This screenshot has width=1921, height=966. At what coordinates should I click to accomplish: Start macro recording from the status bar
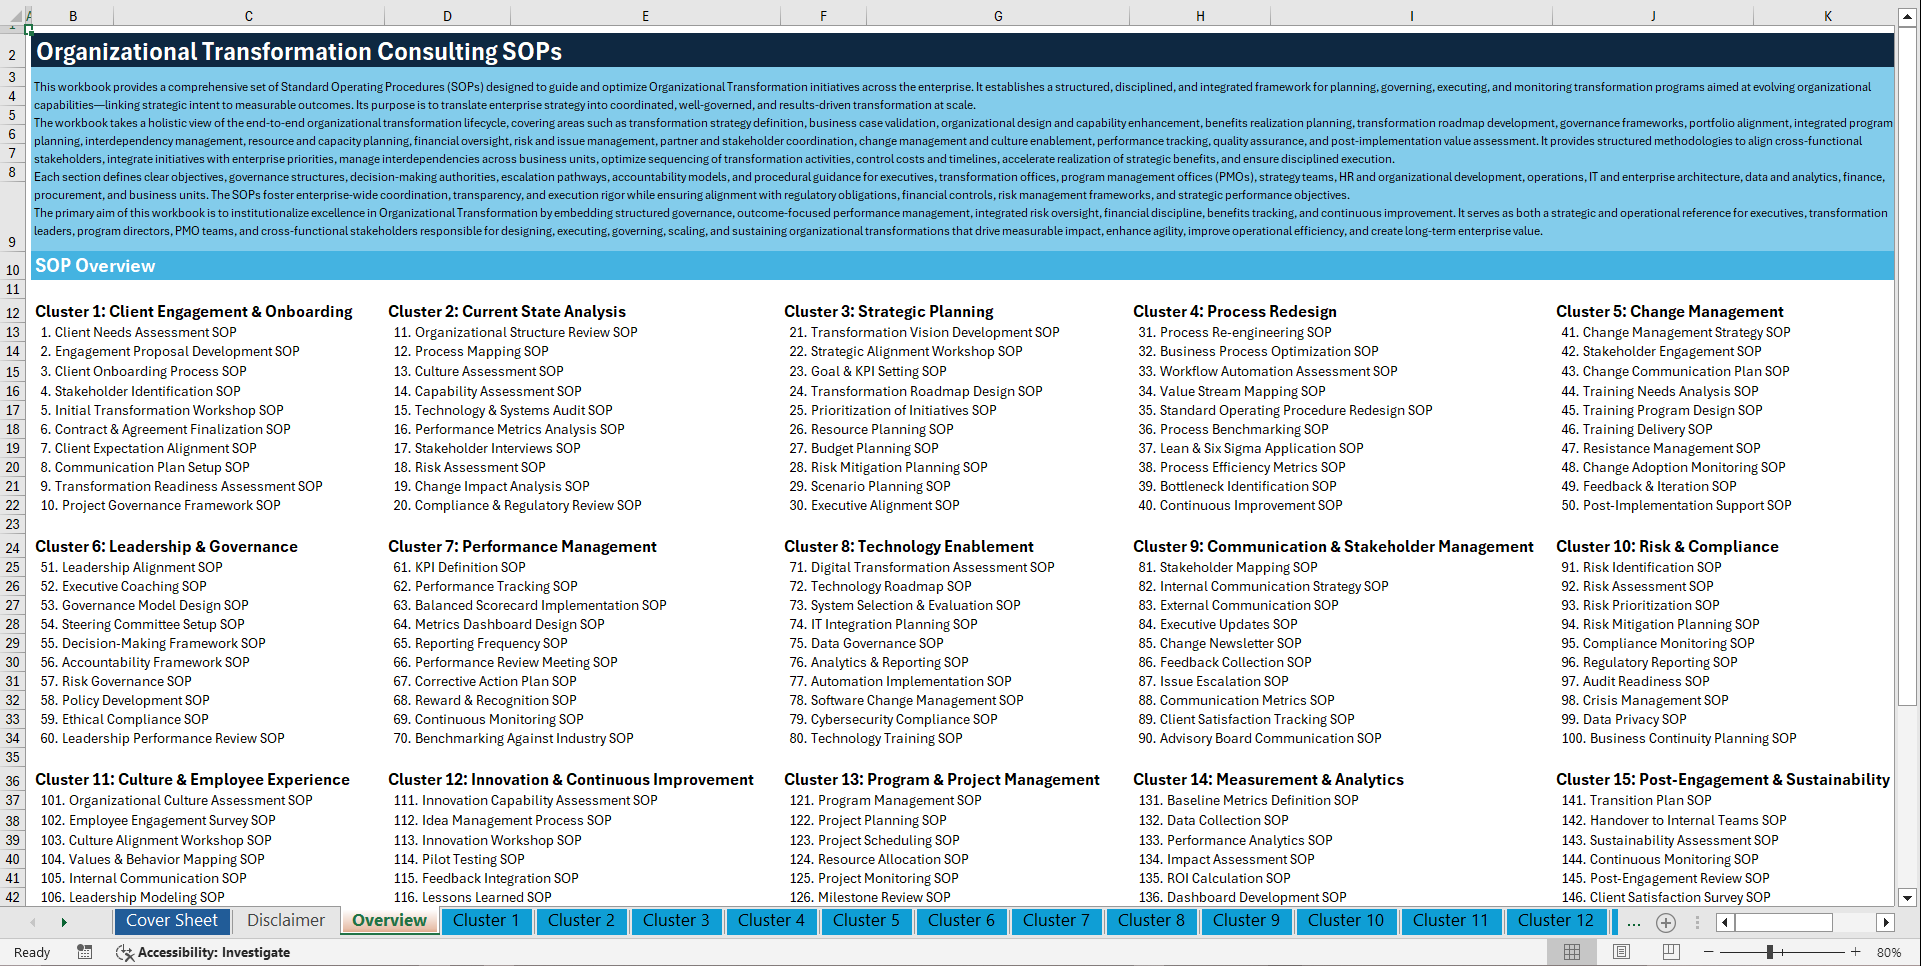[x=85, y=952]
